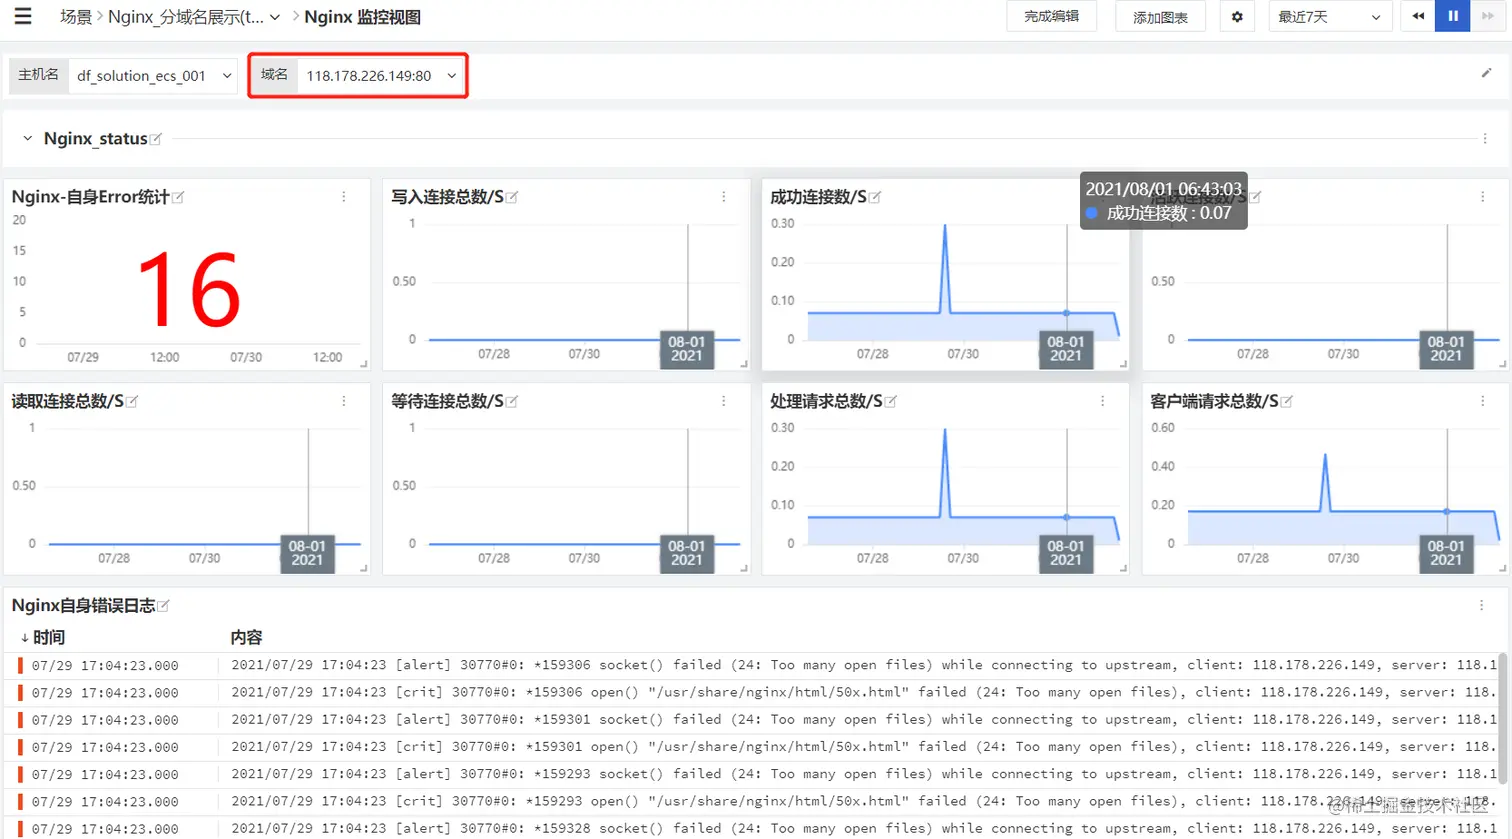Click the 添加图表 button
The height and width of the screenshot is (839, 1512).
coord(1160,17)
